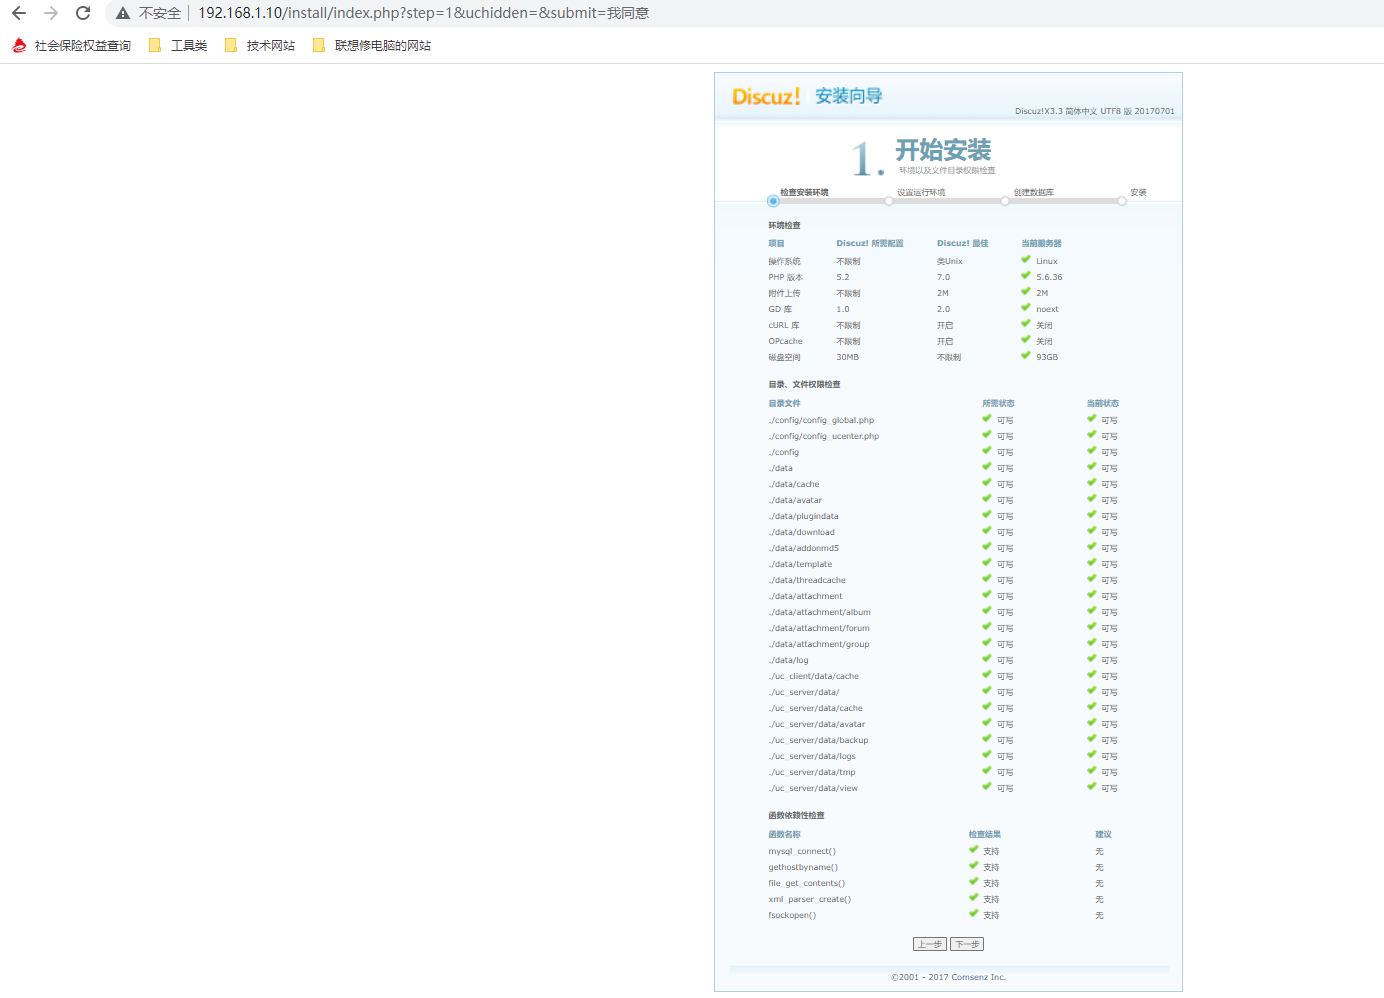Click the 目录、文件权限检查 section title
This screenshot has width=1384, height=998.
804,384
